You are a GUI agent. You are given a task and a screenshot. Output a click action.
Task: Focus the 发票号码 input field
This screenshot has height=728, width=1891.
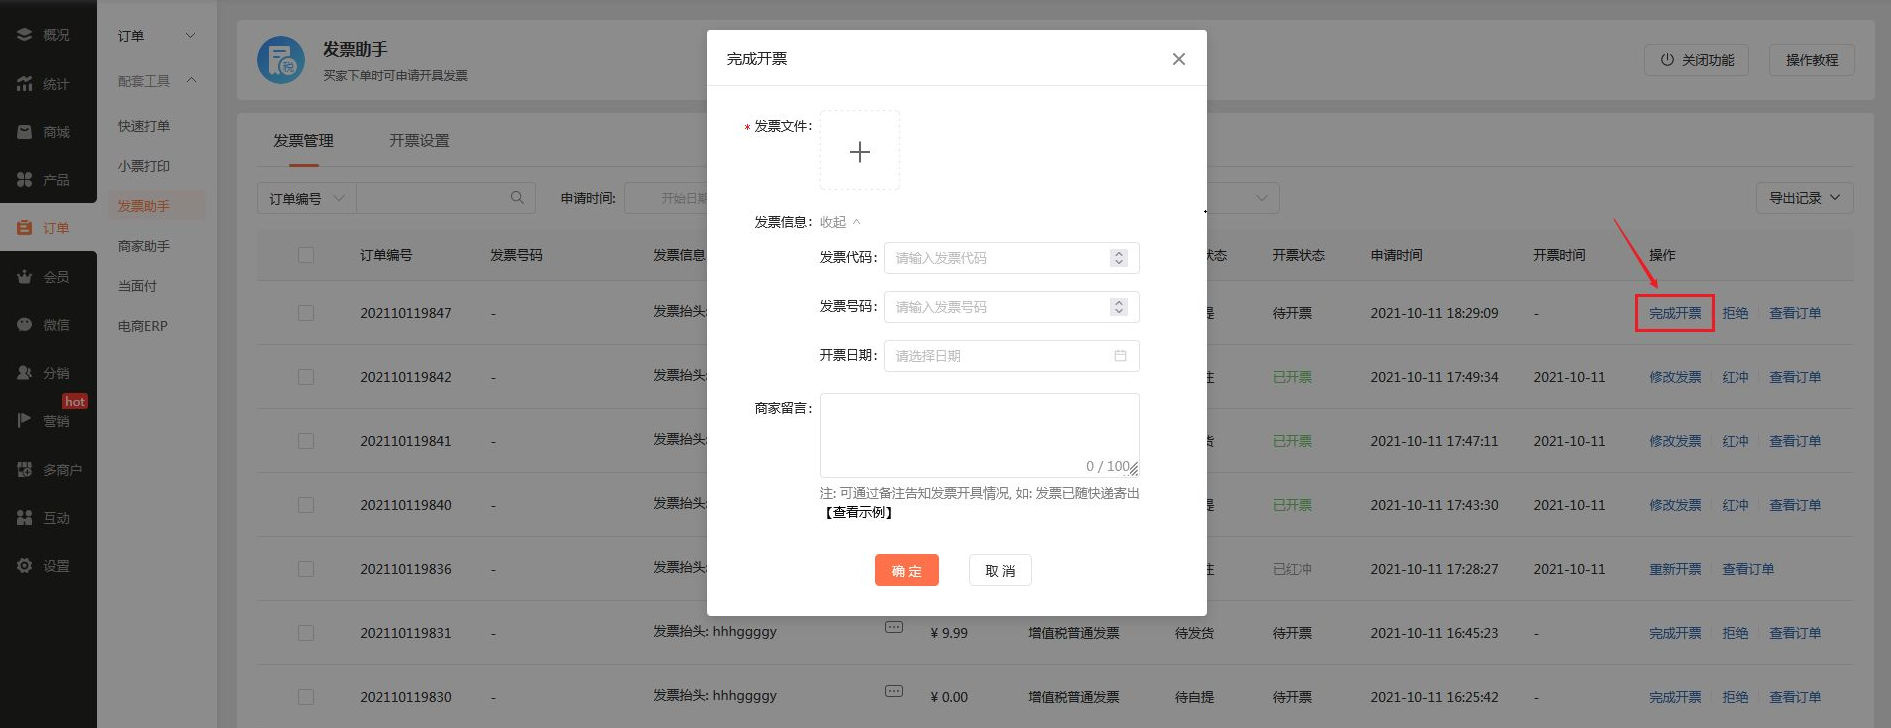click(1012, 307)
